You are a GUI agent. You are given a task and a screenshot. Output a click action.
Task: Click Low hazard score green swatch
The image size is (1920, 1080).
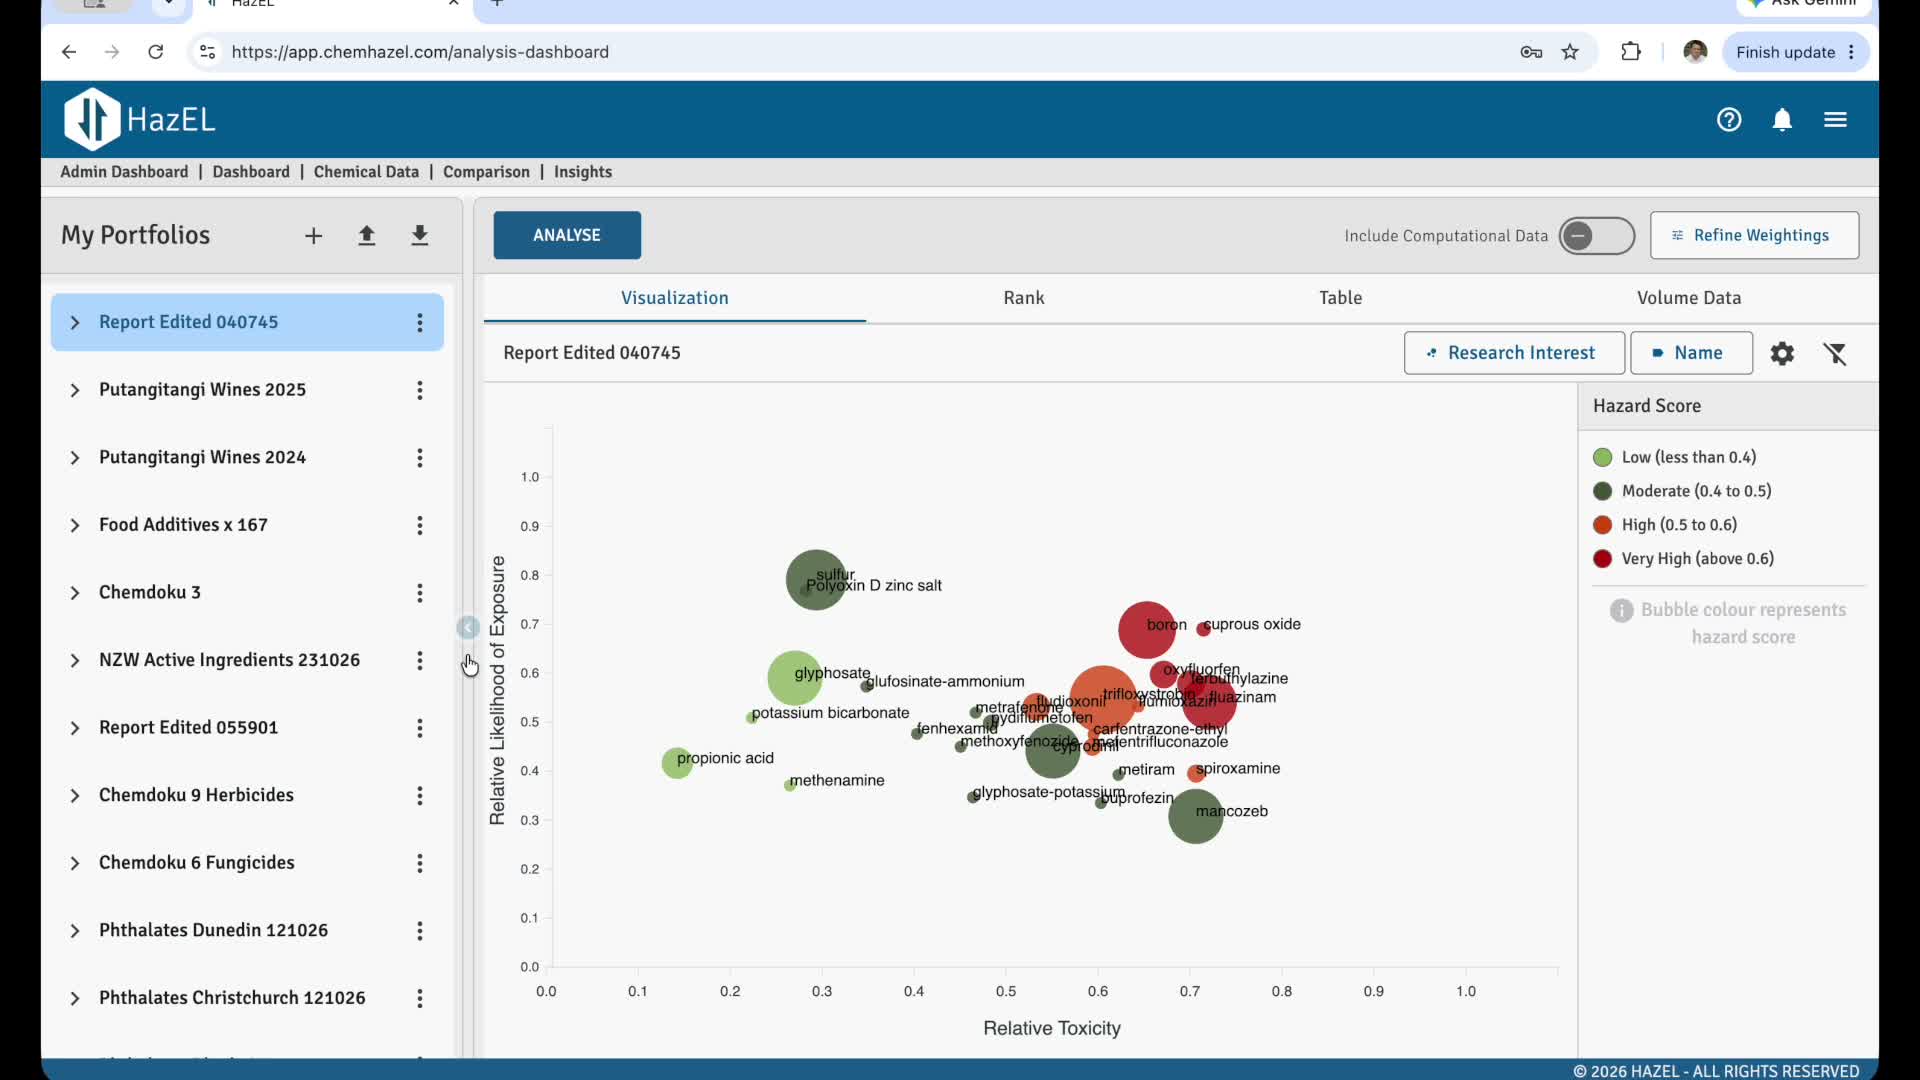(1602, 457)
